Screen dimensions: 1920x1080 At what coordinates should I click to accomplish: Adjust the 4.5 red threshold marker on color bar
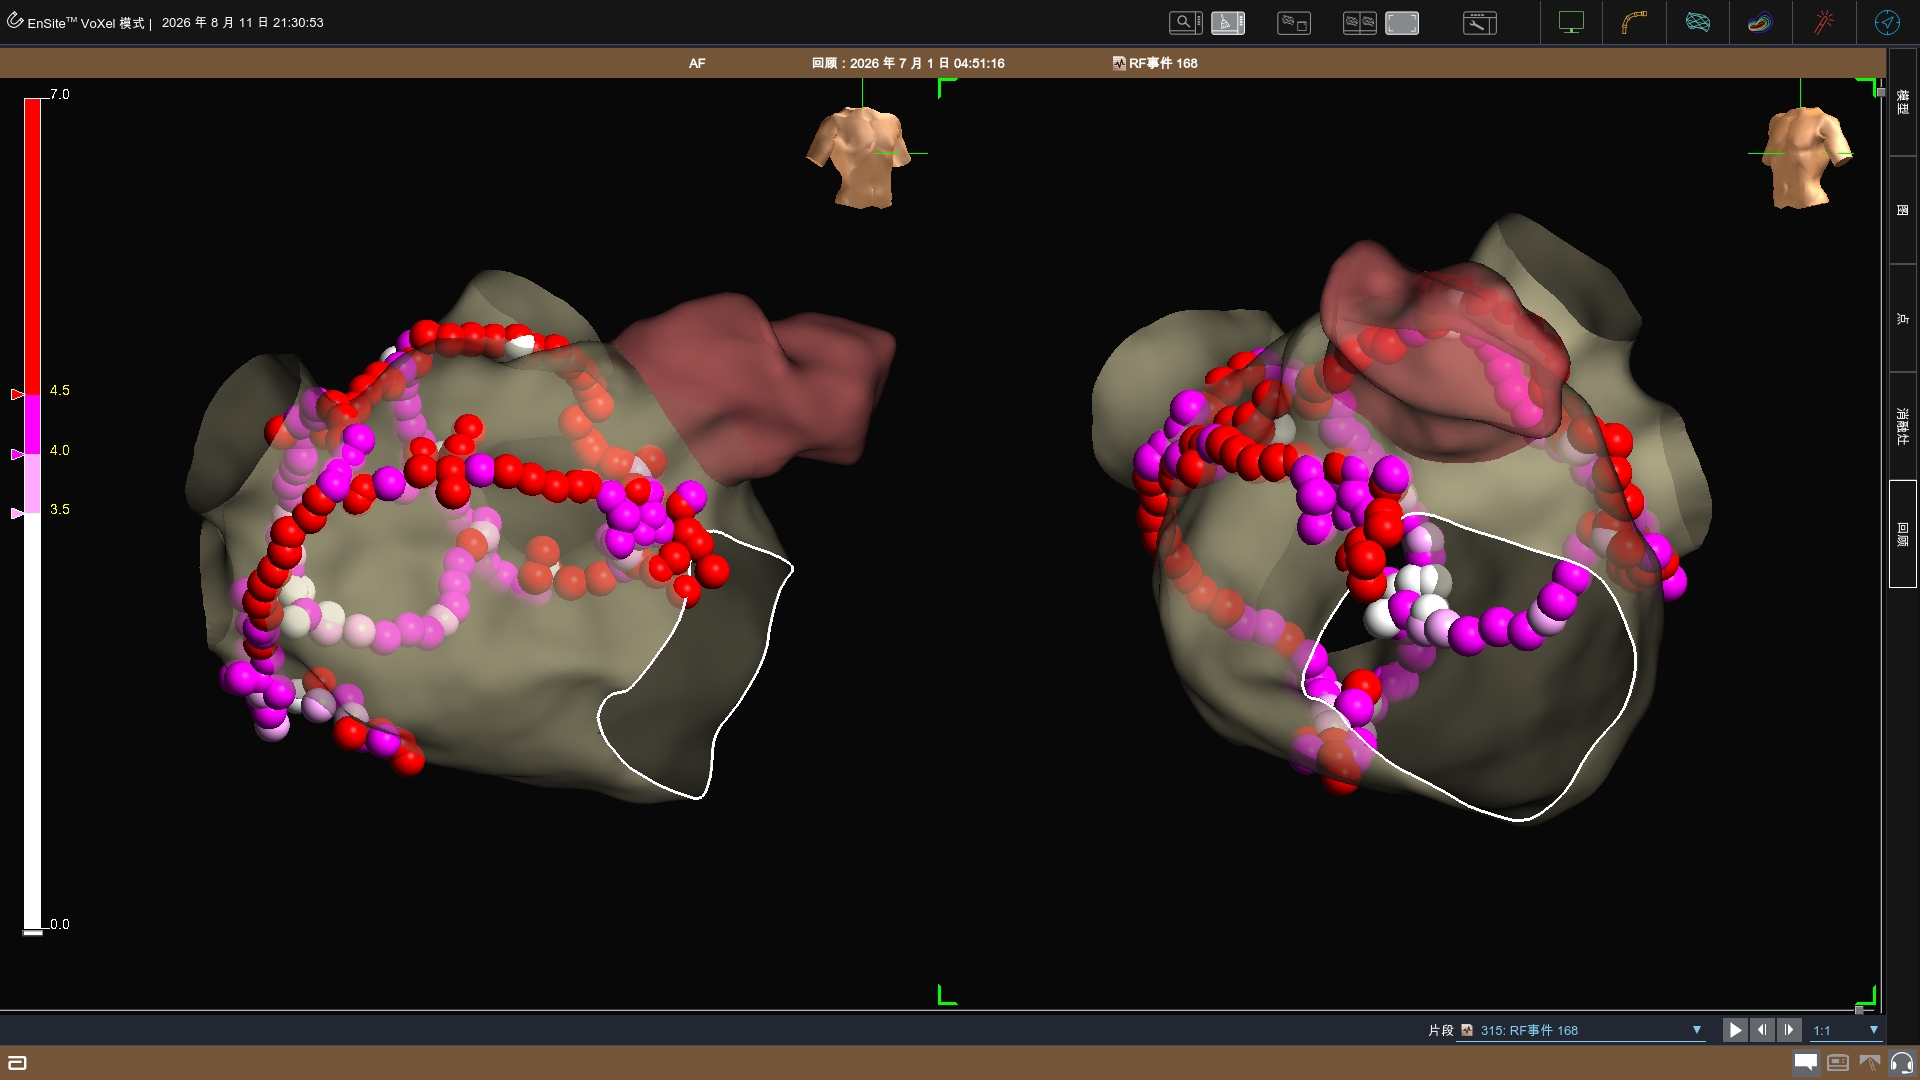(17, 395)
